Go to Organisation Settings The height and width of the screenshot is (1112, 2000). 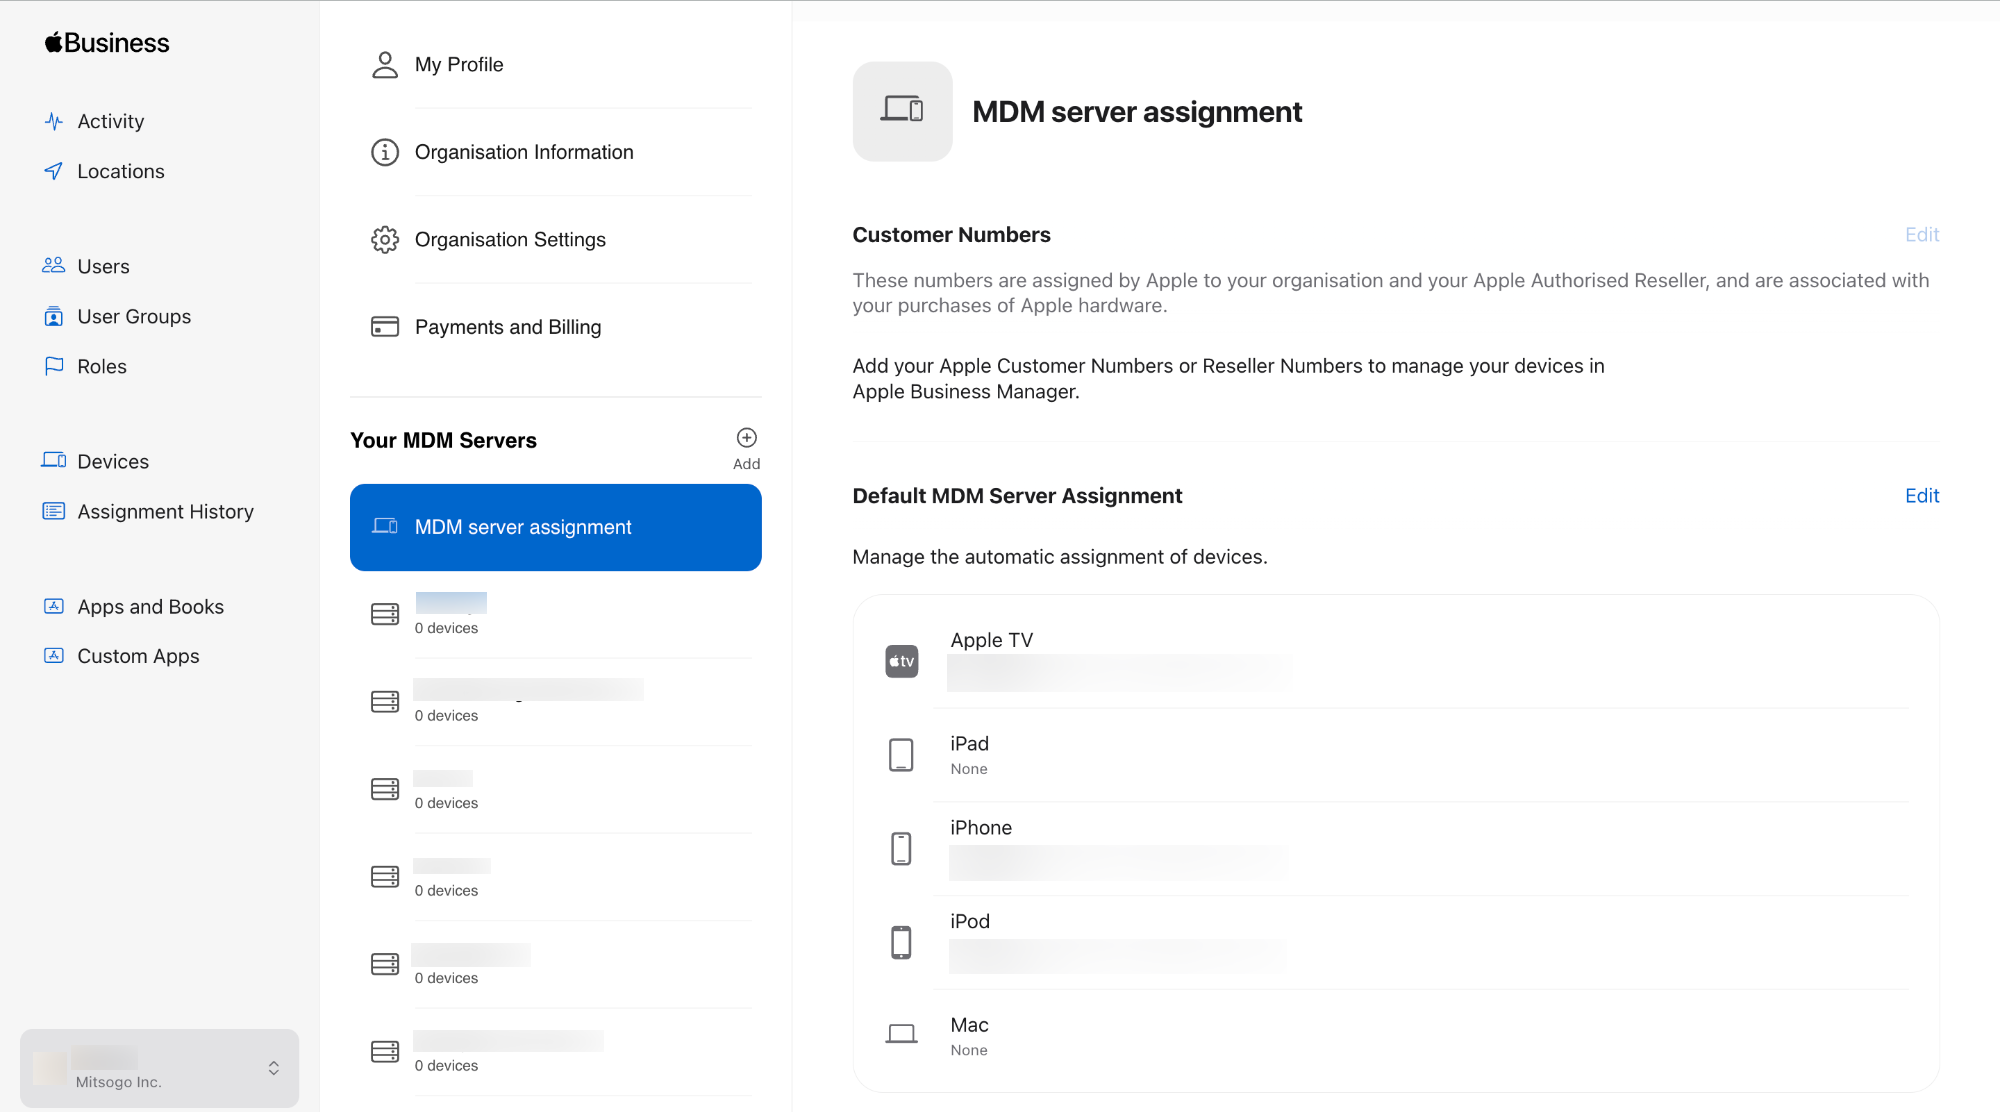[556, 240]
